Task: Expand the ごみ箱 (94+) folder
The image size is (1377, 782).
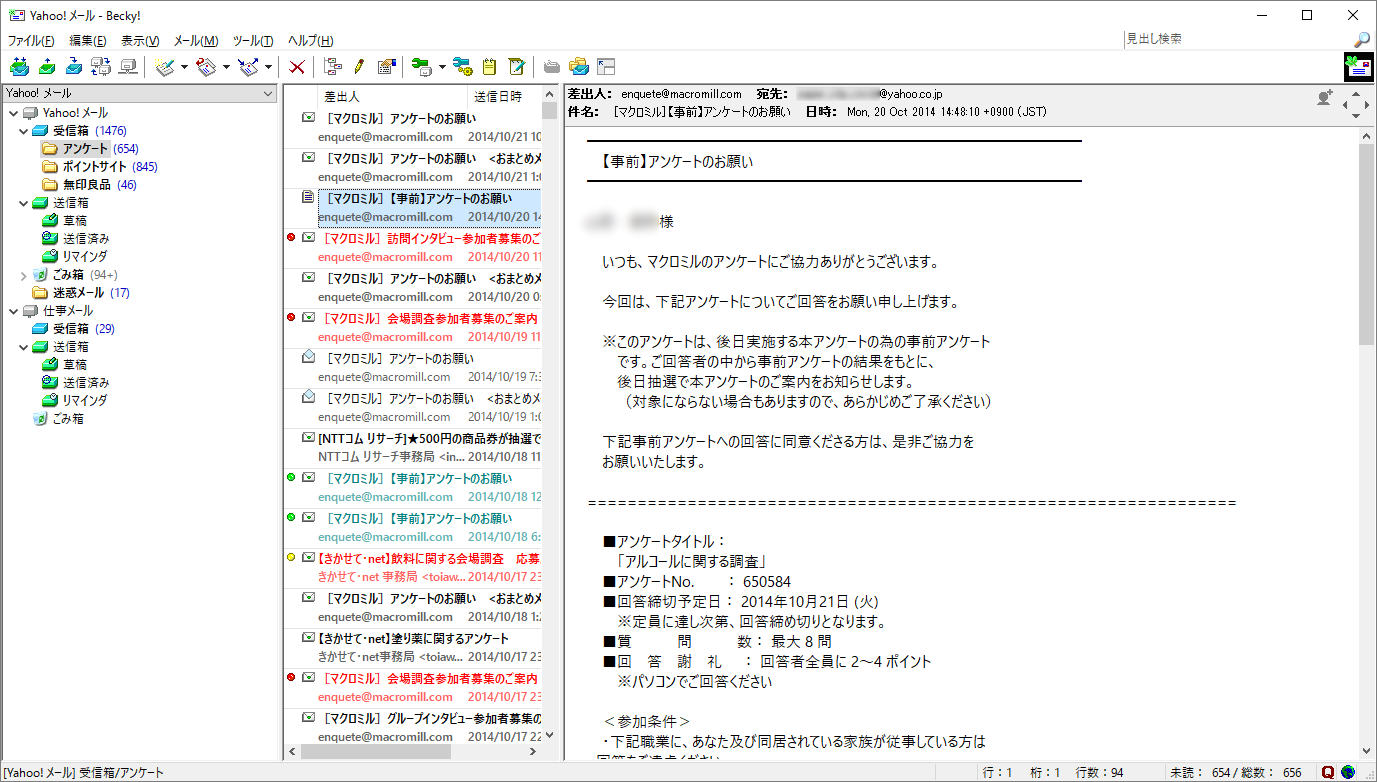Action: [x=23, y=275]
